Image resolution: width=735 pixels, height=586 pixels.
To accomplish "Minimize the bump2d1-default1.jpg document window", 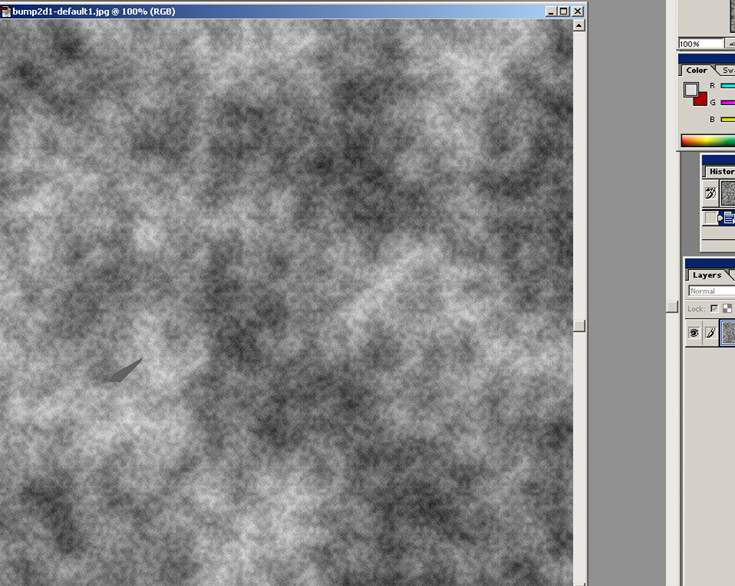I will pos(552,11).
